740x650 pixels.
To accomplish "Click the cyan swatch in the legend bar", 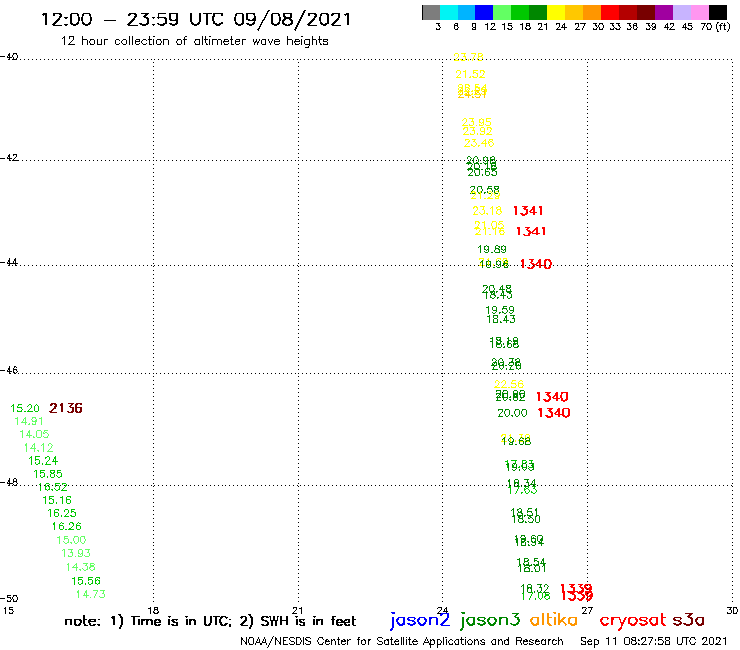I will 448,12.
